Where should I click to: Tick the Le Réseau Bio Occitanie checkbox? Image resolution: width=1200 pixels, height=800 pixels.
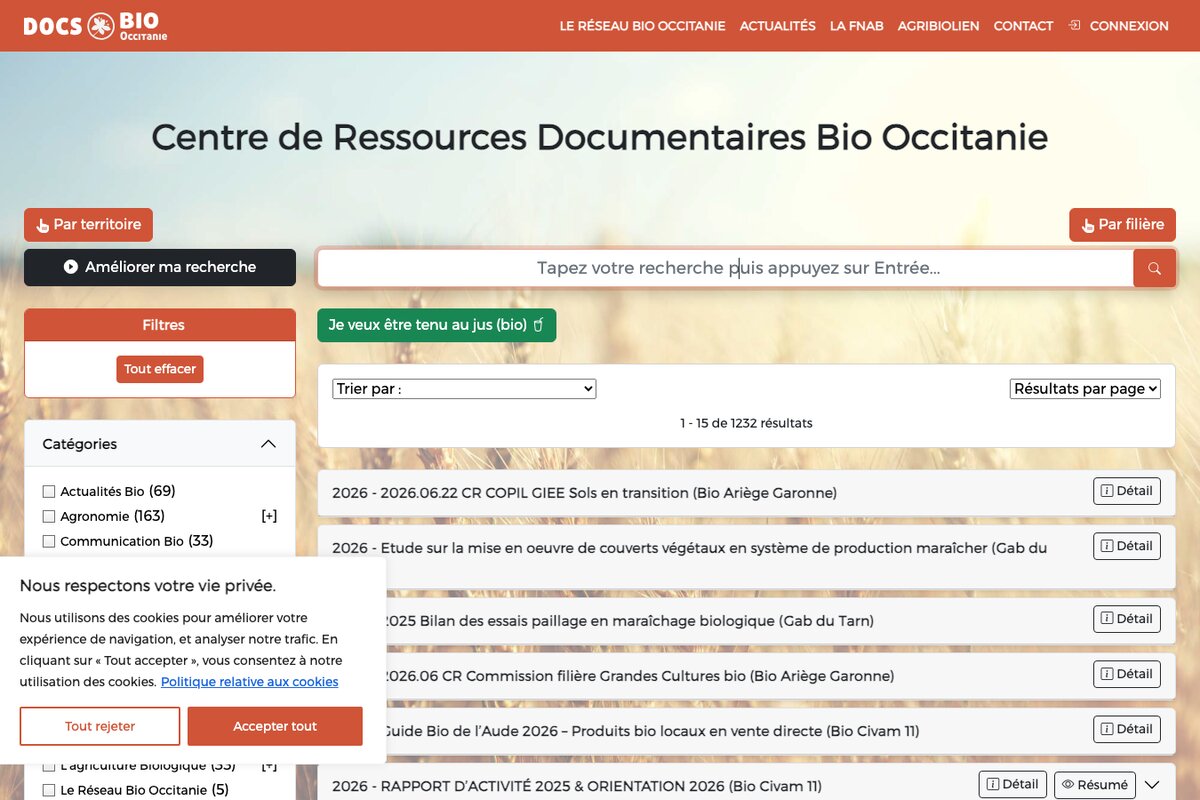coord(49,790)
